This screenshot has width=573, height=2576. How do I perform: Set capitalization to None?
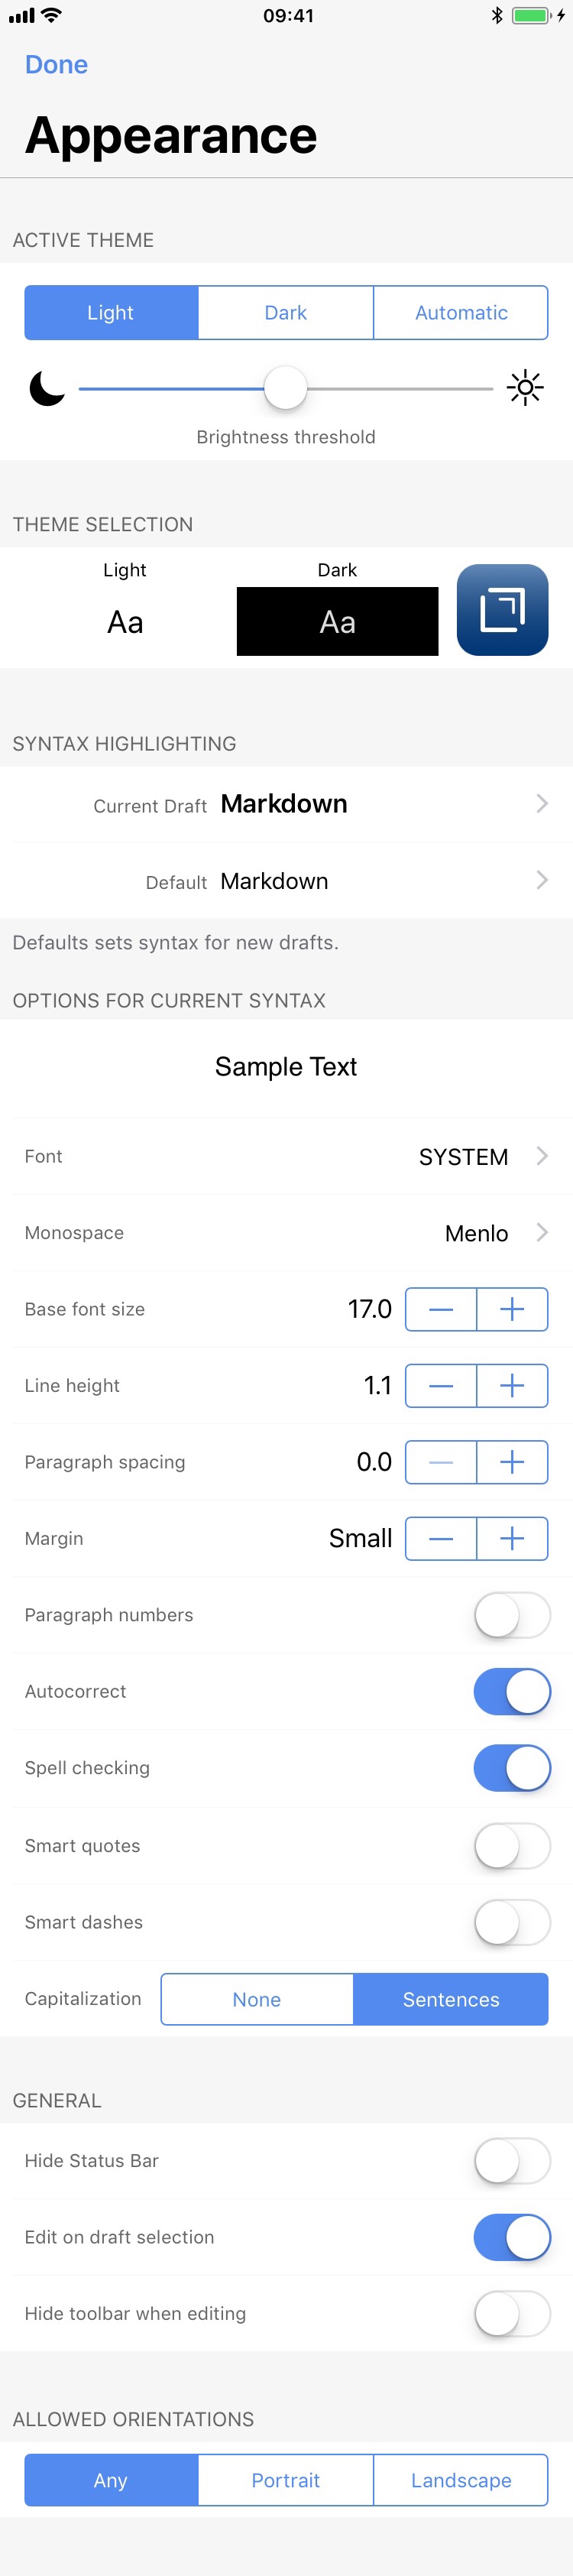(257, 1999)
